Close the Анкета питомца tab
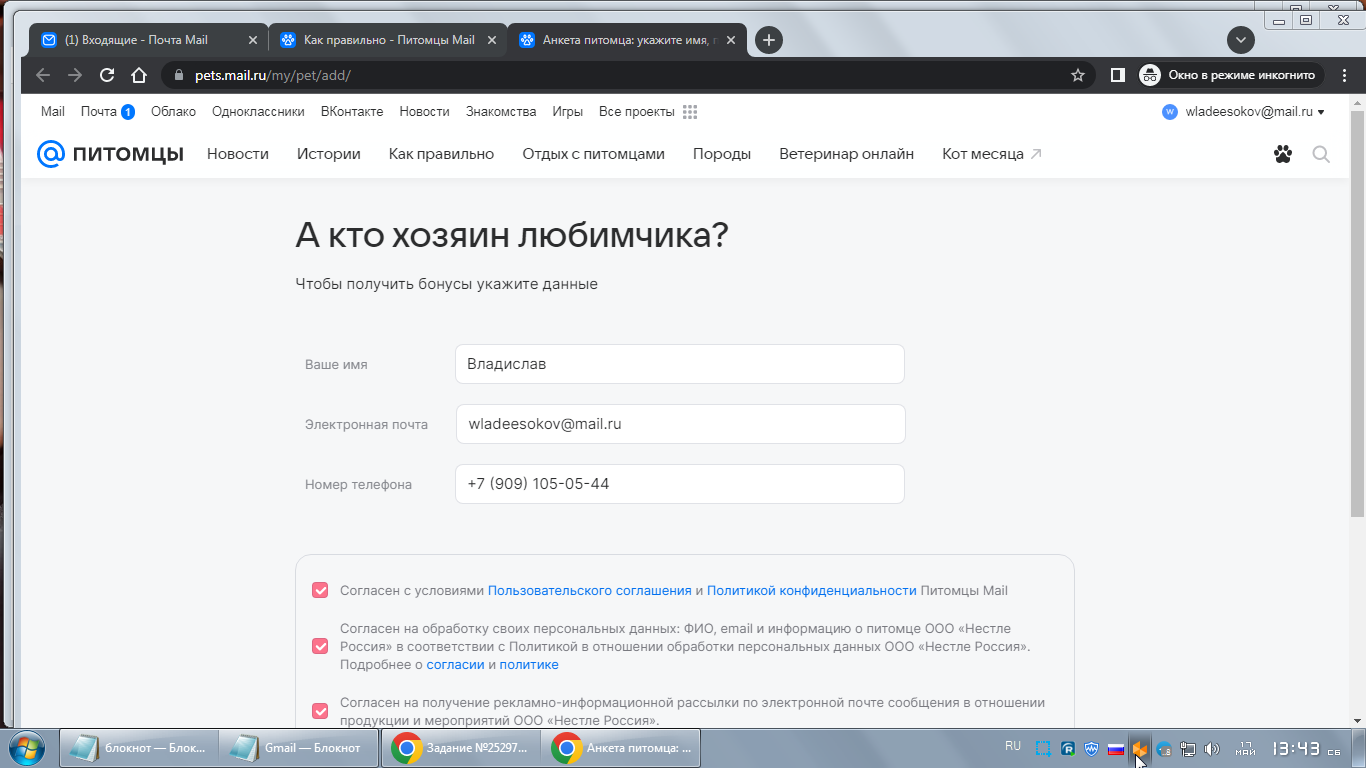This screenshot has width=1366, height=768. coord(731,40)
